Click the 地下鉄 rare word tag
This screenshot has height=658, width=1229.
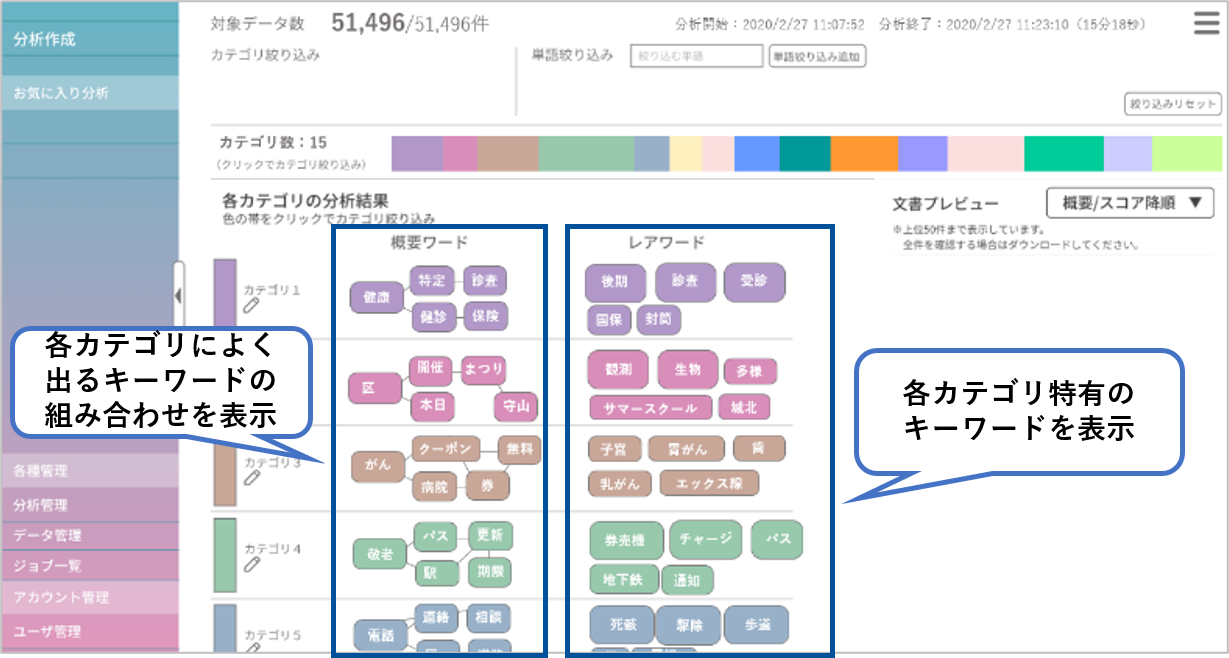(624, 579)
